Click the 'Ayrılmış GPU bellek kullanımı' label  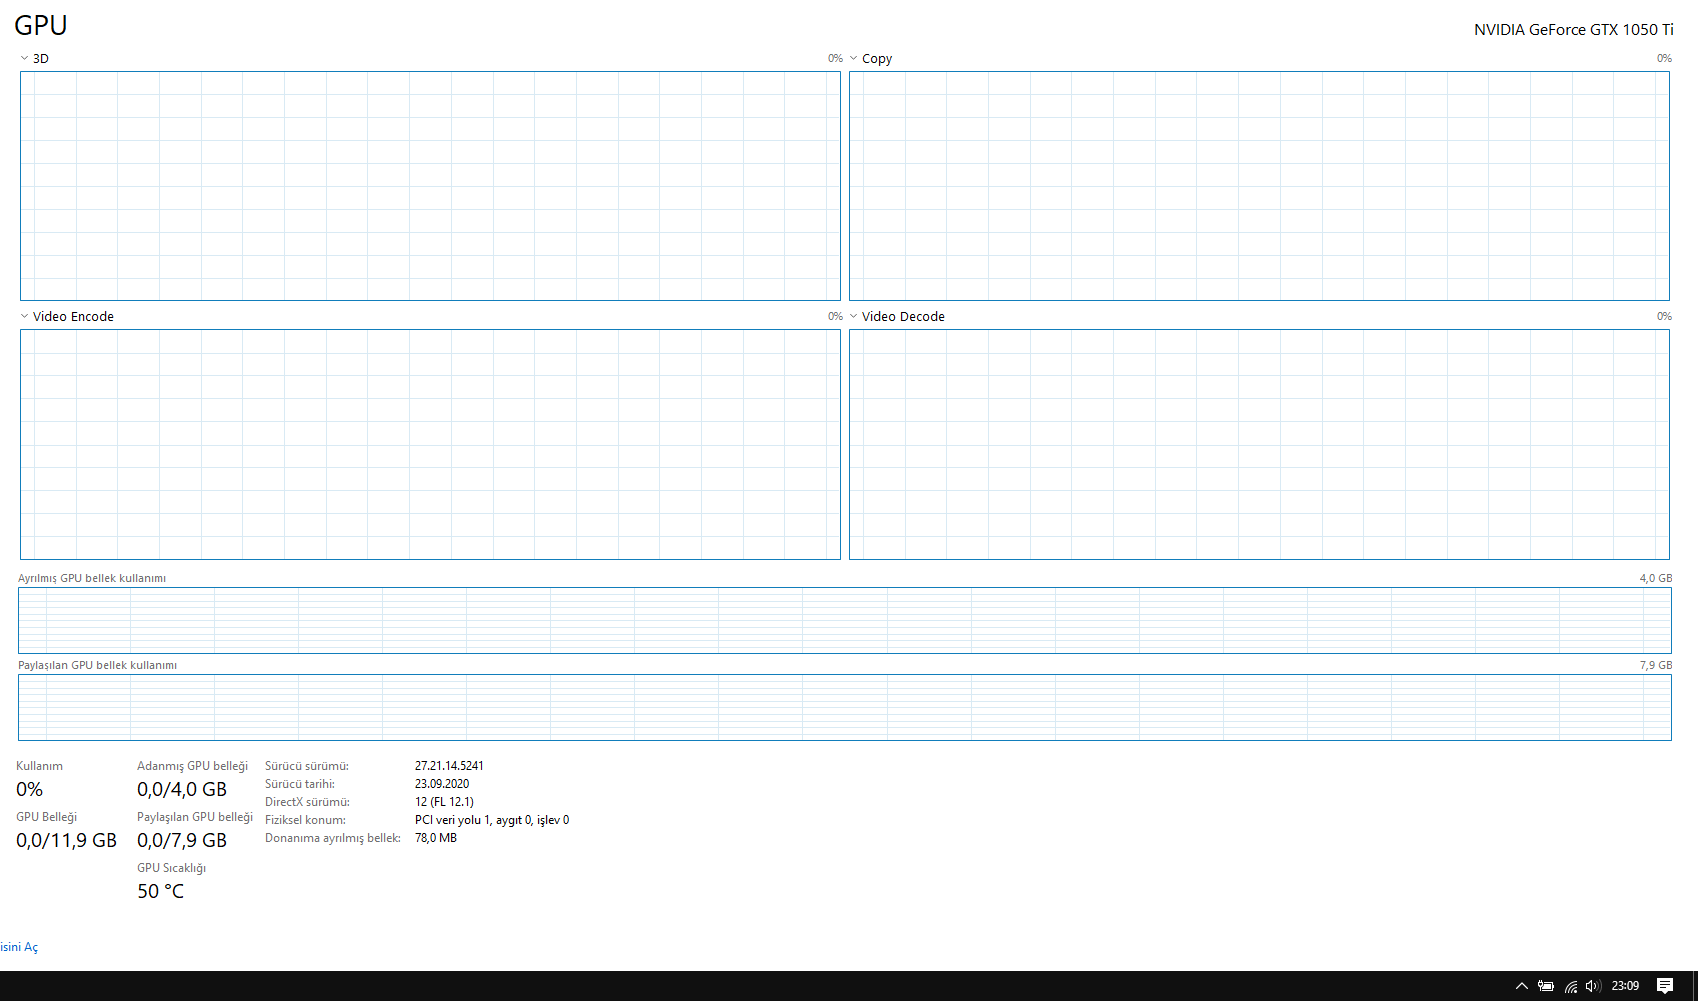point(92,578)
